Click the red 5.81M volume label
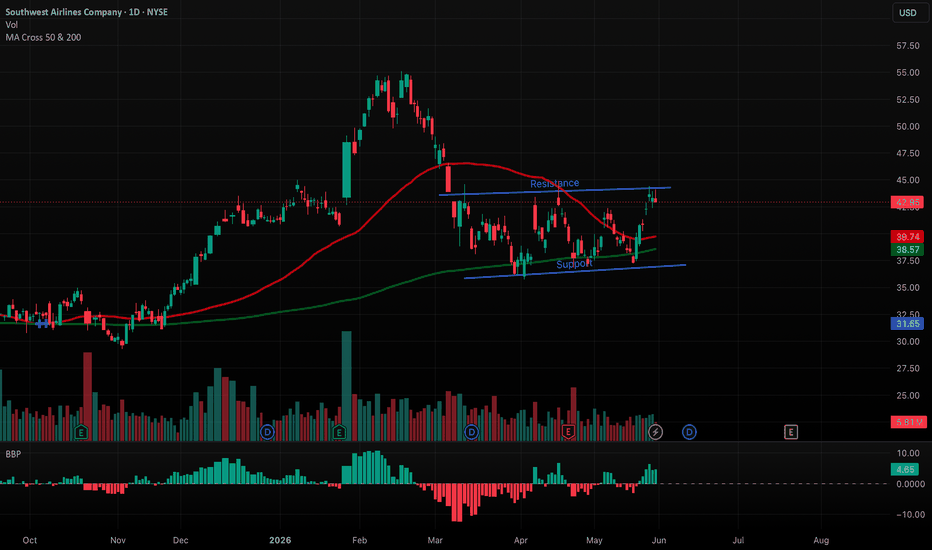The height and width of the screenshot is (550, 932). point(908,422)
